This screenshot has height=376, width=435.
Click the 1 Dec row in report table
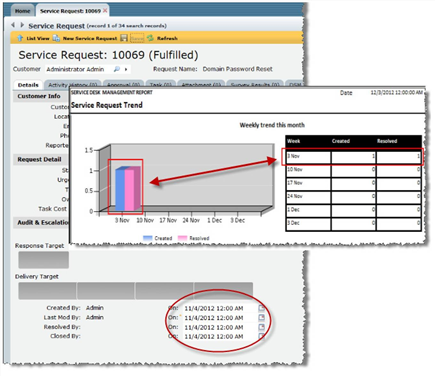[x=354, y=210]
